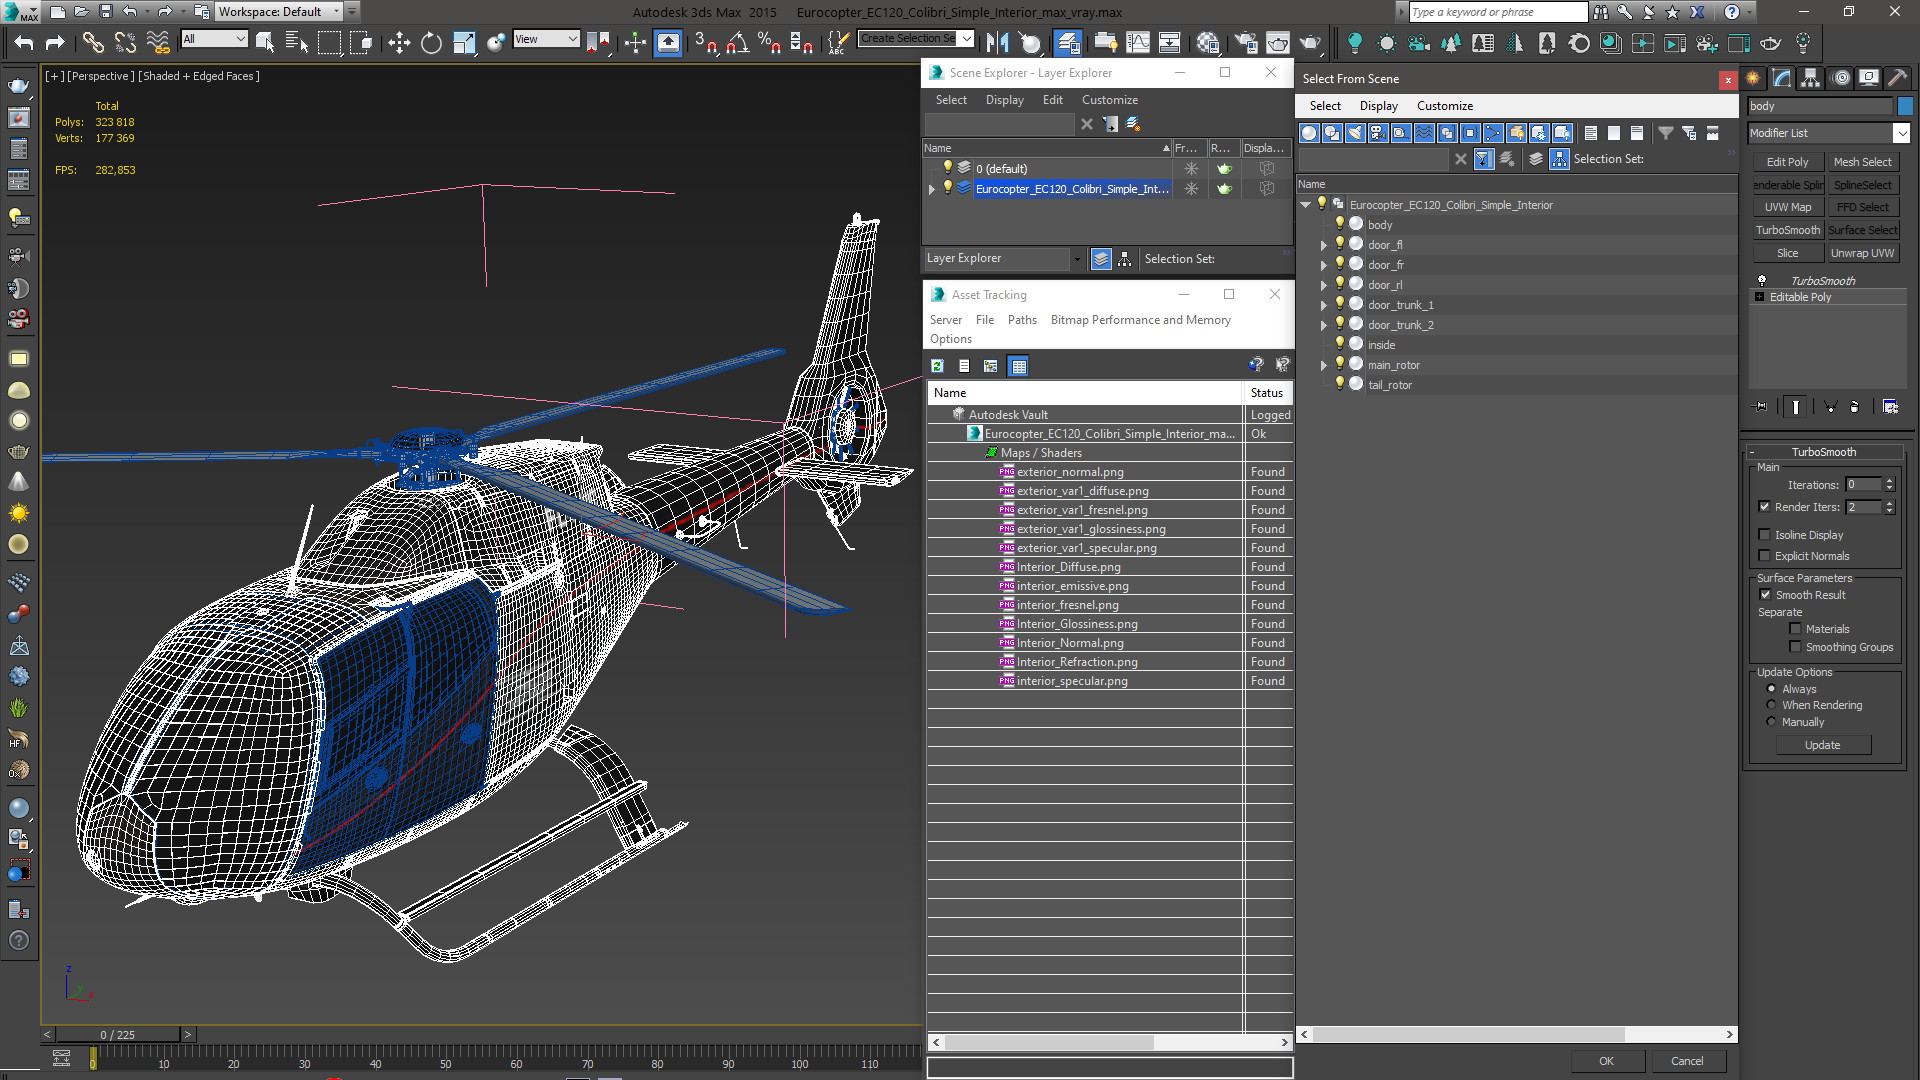Image resolution: width=1920 pixels, height=1080 pixels.
Task: Click the Cancel button
Action: 1686,1061
